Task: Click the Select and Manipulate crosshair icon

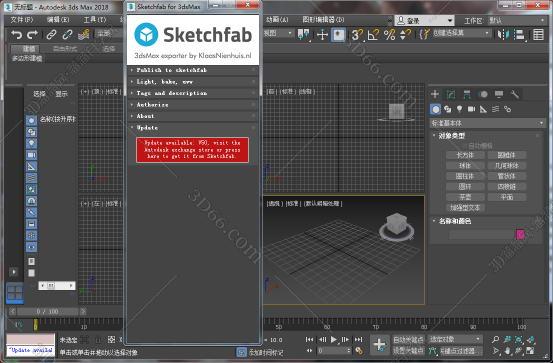Action: 322,35
